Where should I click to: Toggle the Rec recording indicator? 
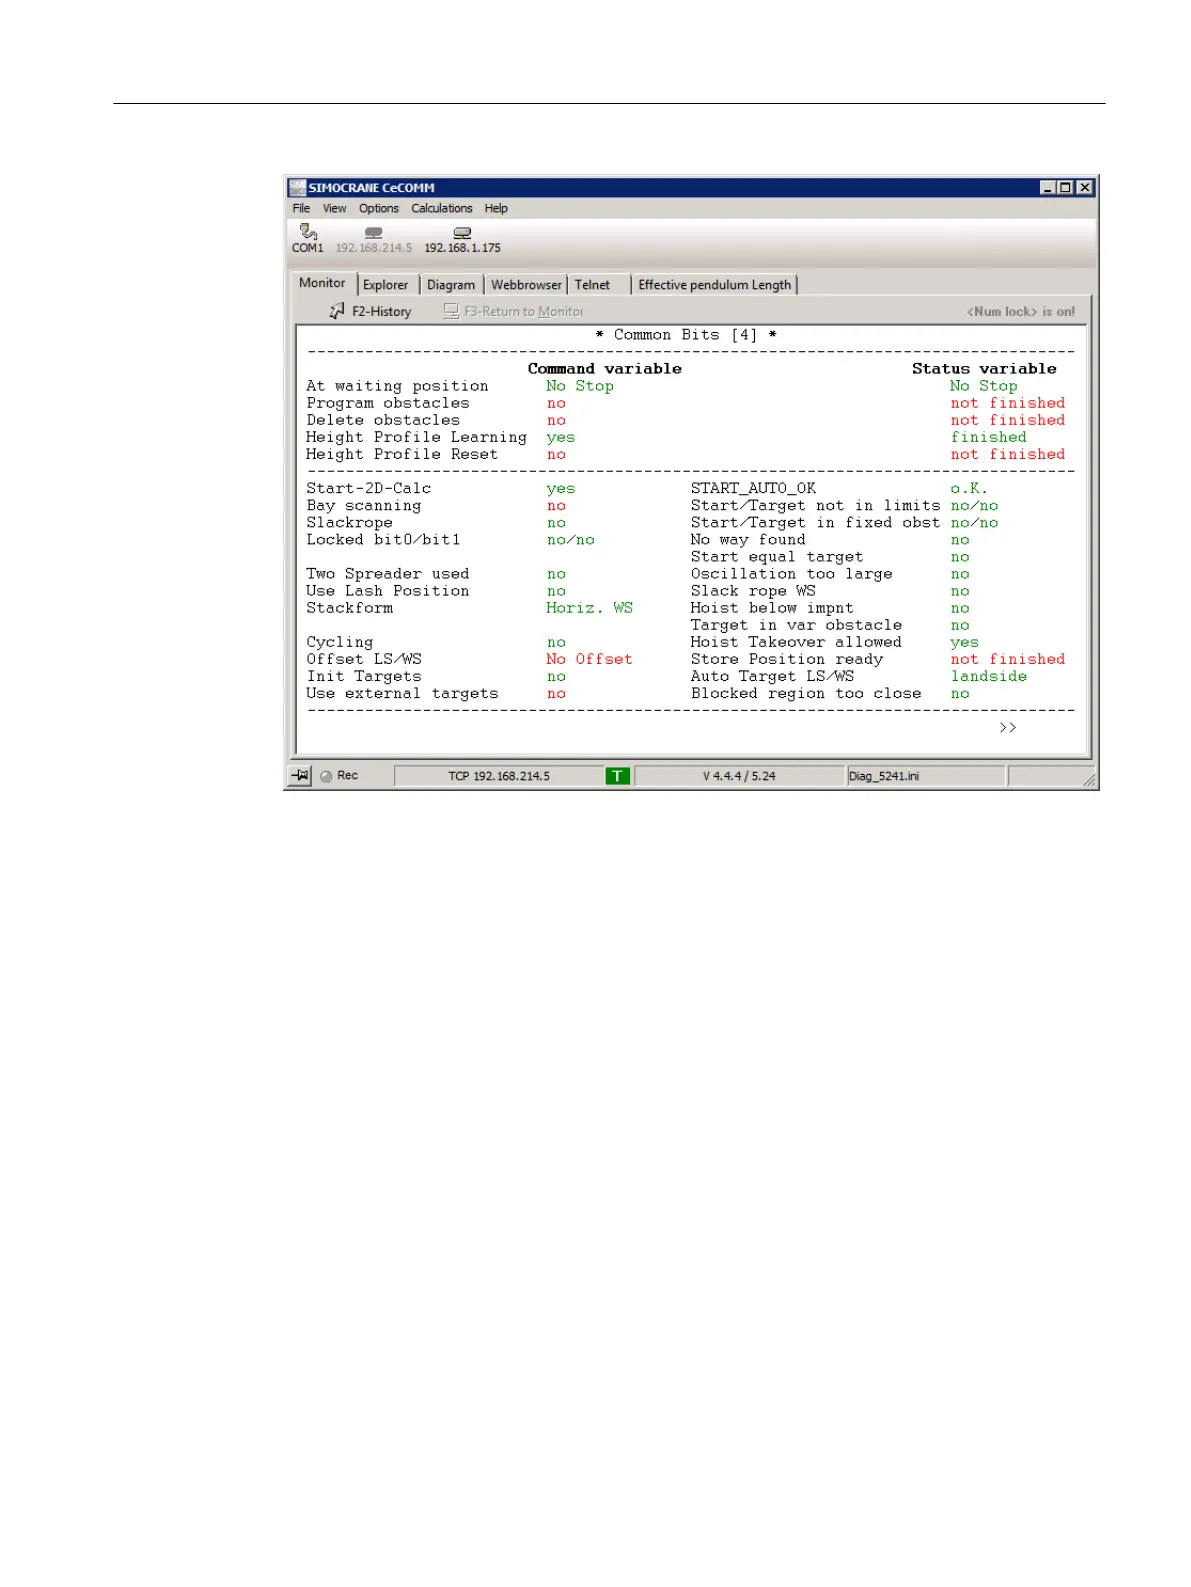[x=339, y=776]
